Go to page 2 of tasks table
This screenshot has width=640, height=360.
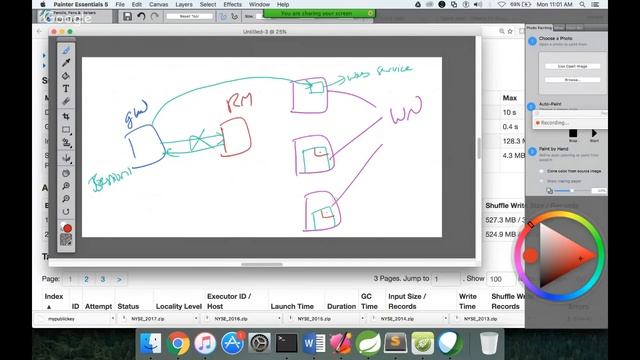click(x=86, y=279)
